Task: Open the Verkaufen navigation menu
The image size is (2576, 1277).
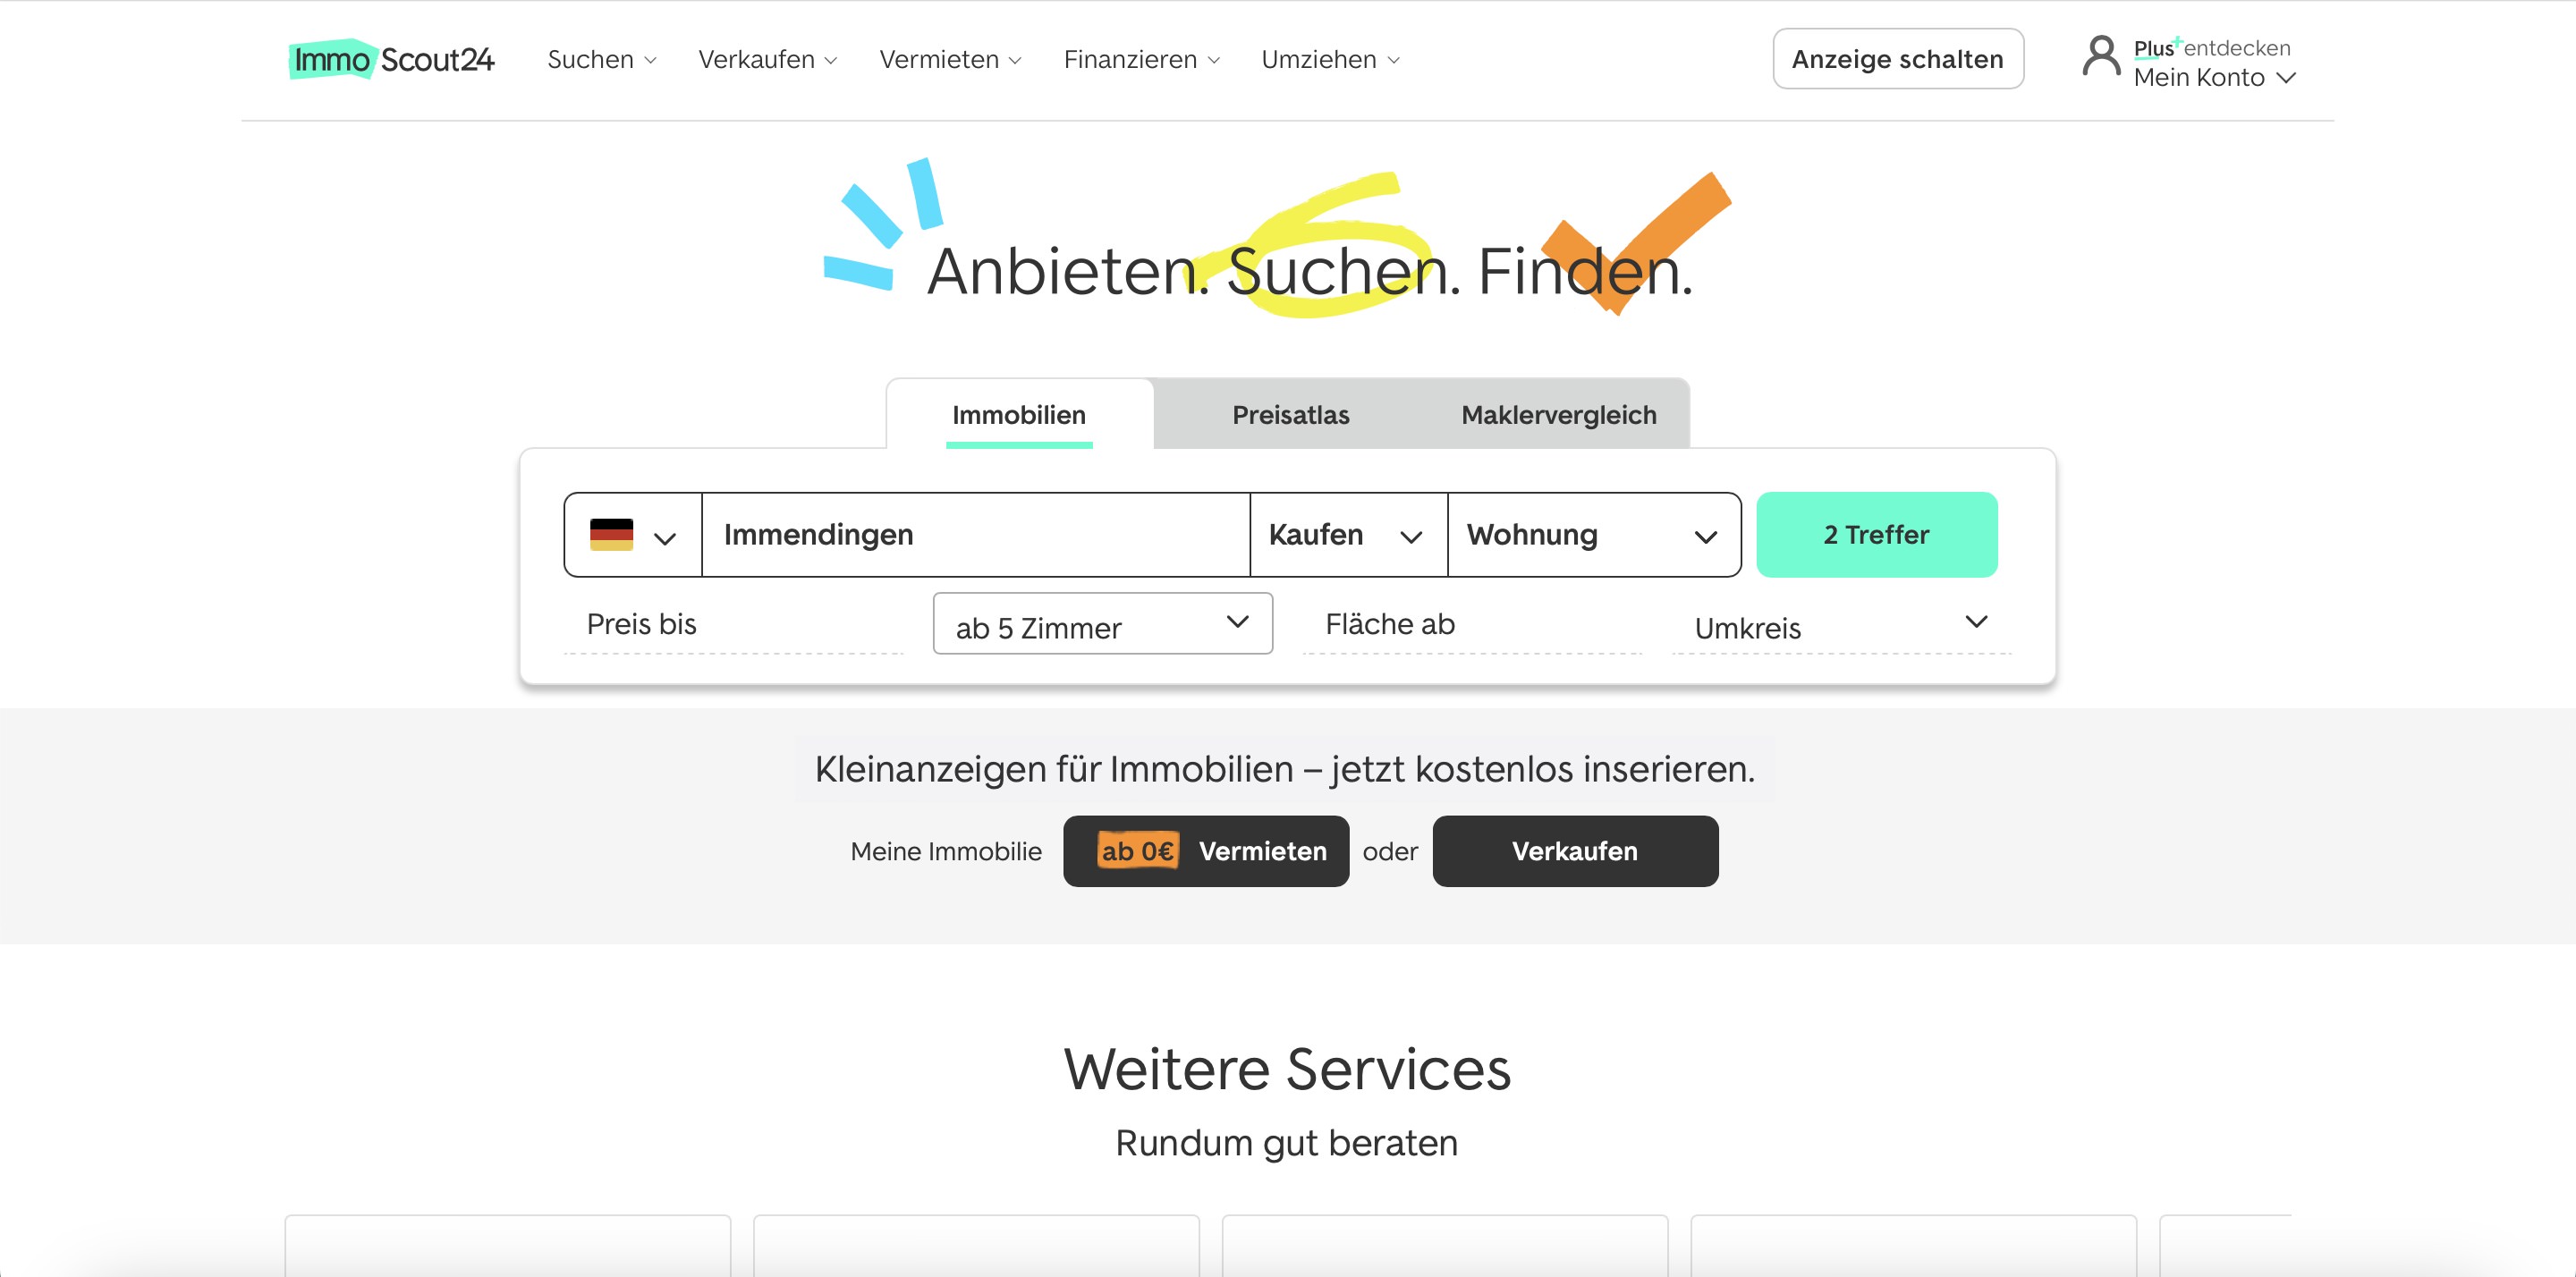Action: coord(768,60)
